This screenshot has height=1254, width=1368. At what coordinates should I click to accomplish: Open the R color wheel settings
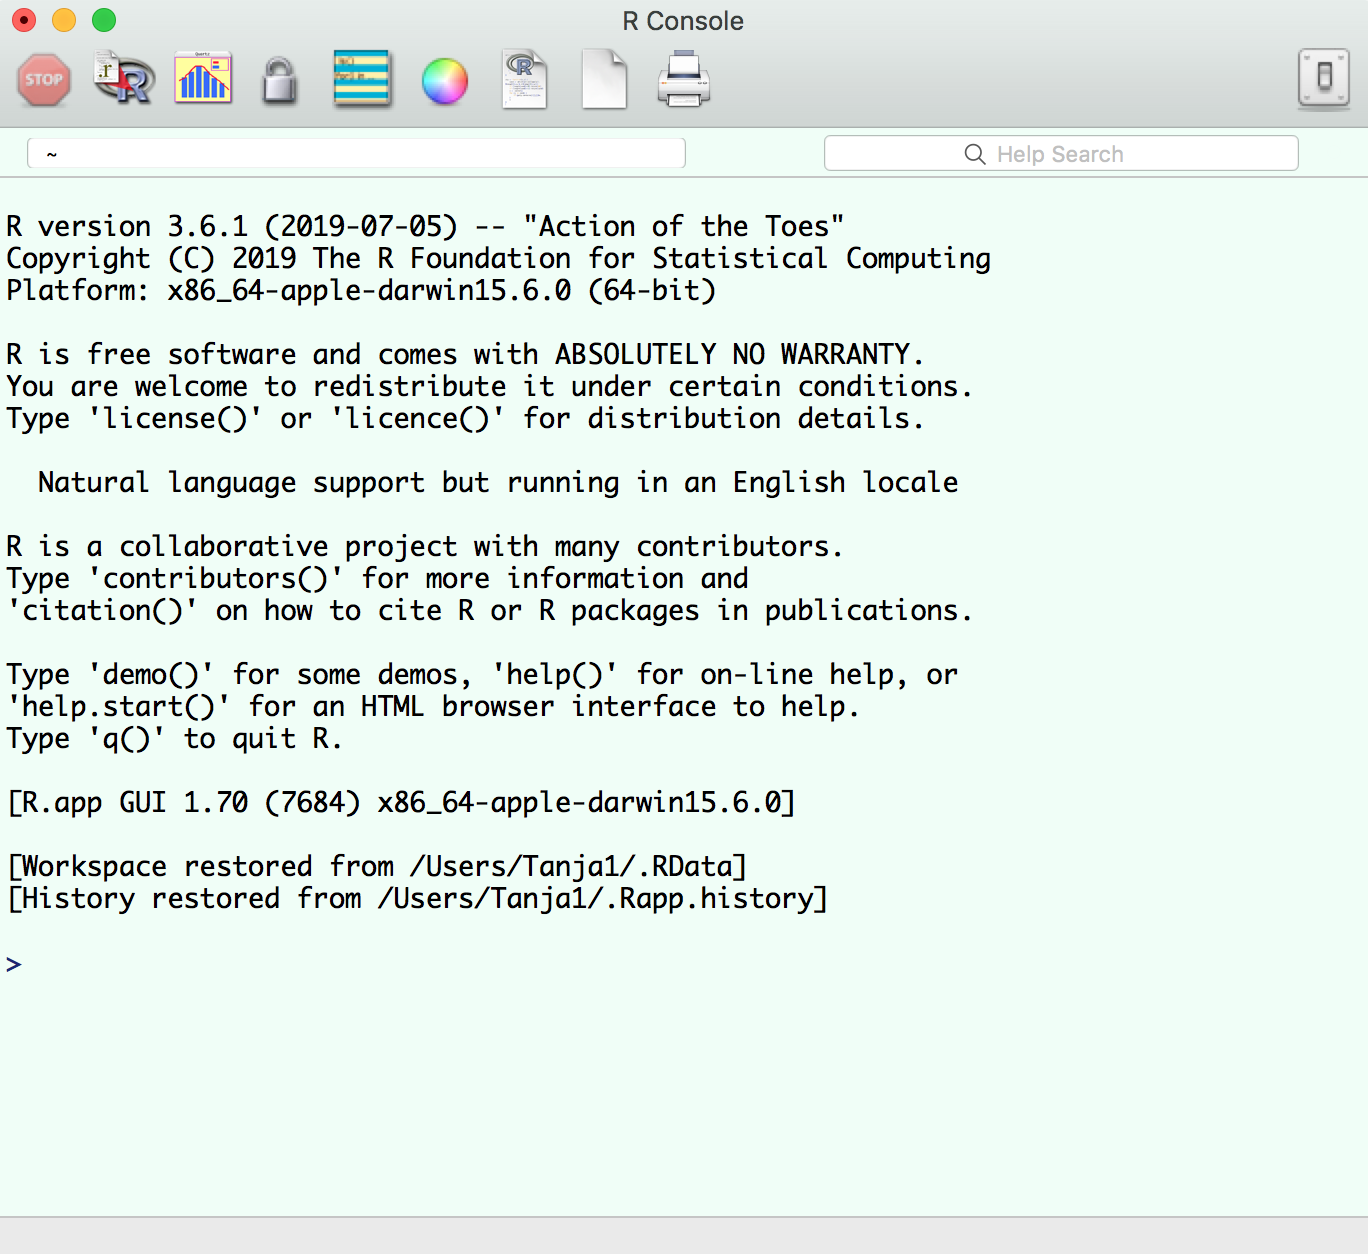pos(444,81)
